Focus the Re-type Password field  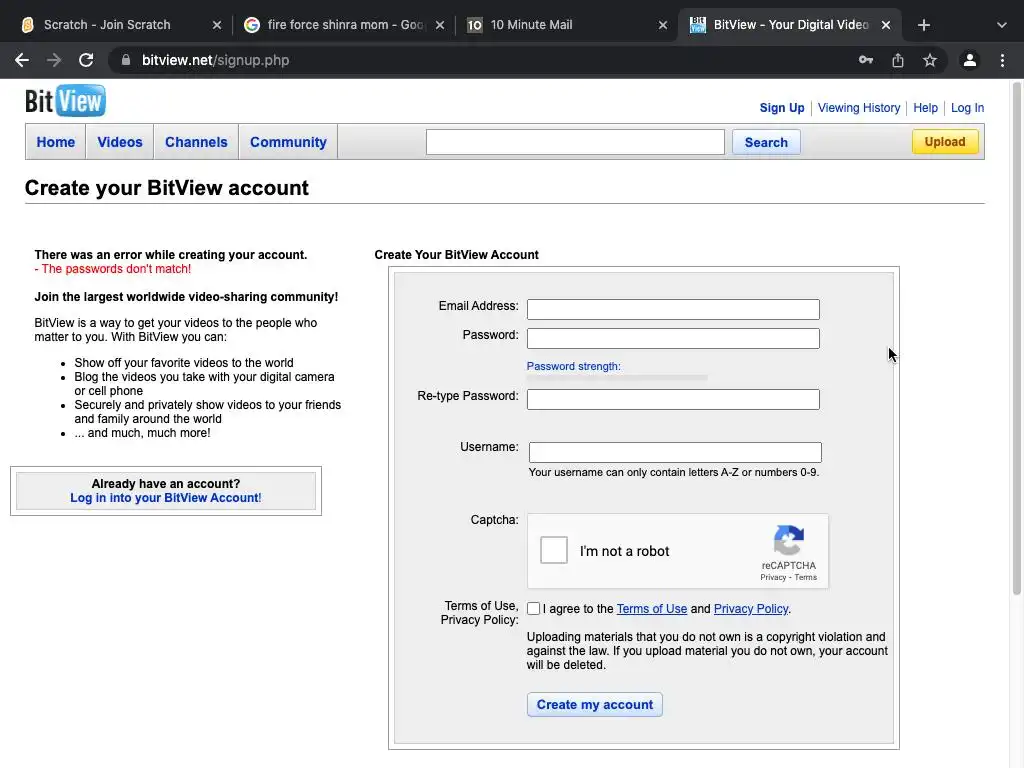[x=673, y=399]
